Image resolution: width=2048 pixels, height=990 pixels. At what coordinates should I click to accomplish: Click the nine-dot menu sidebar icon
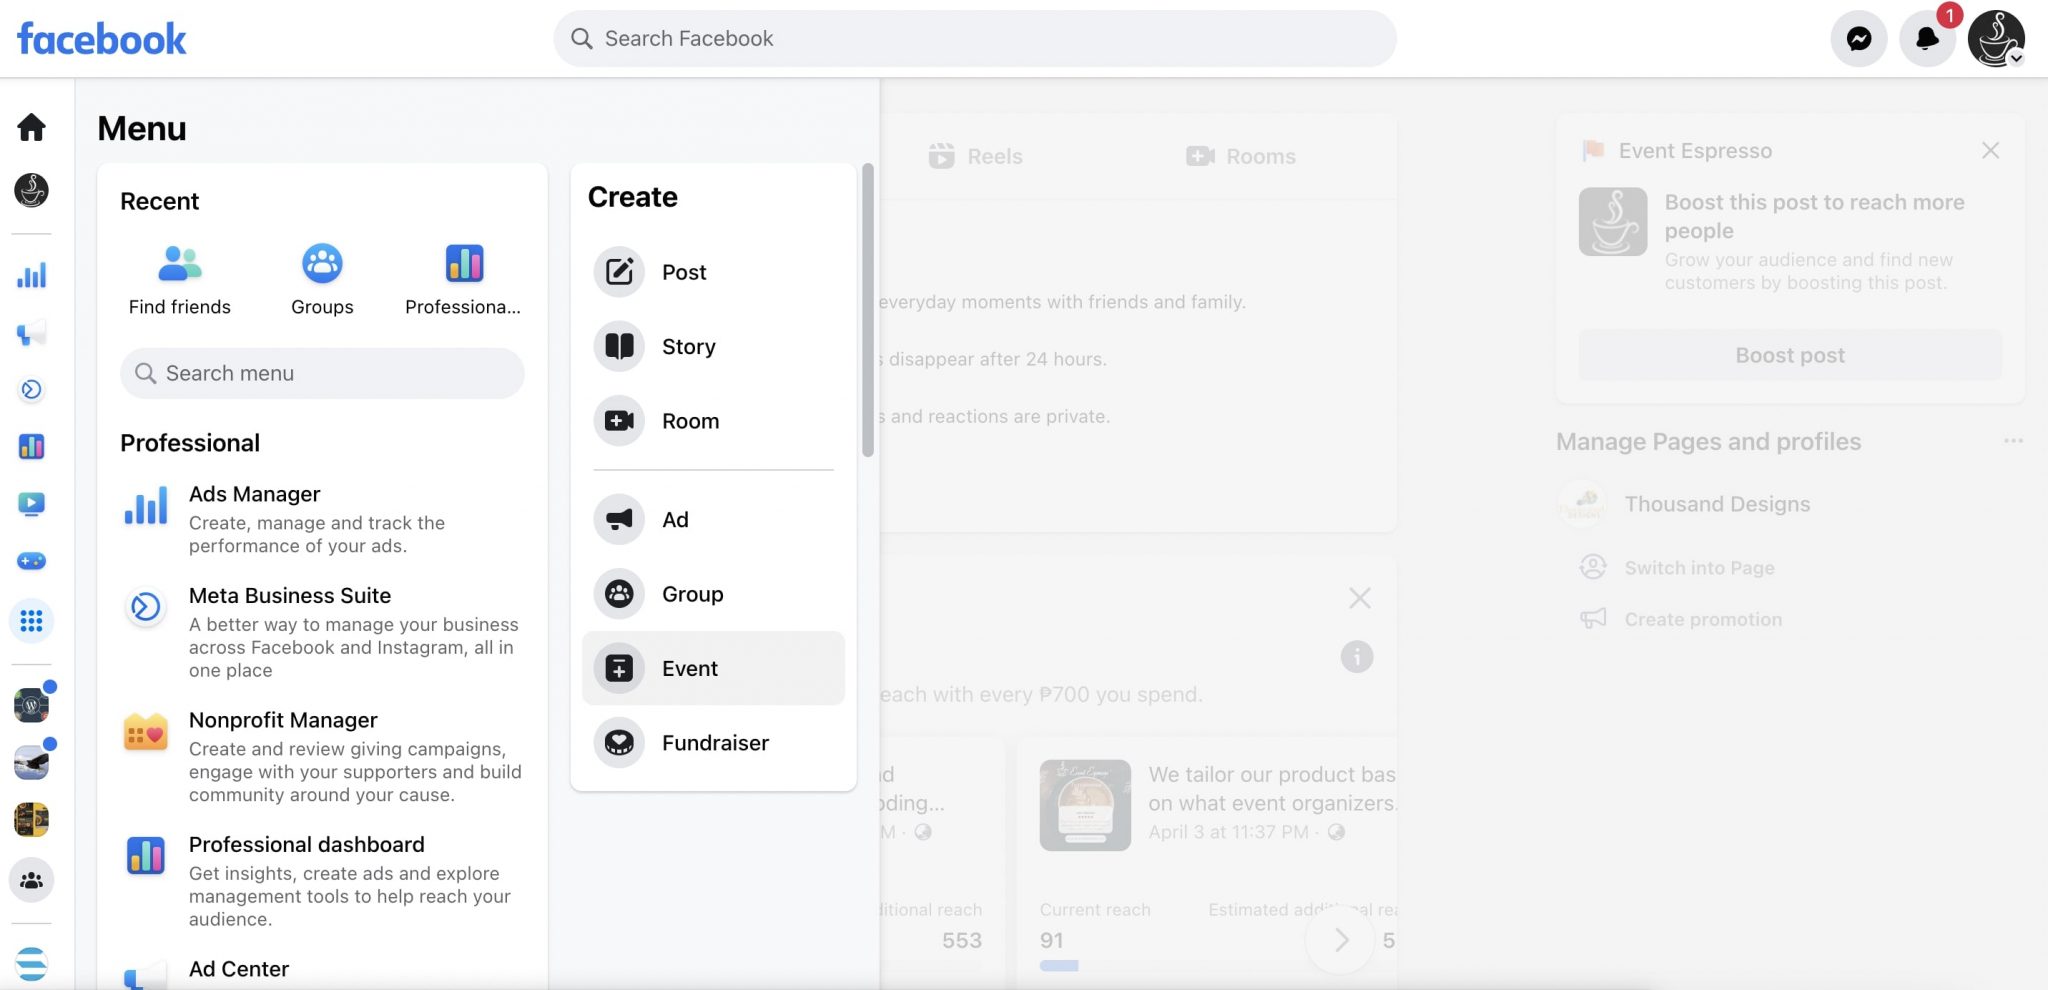click(31, 621)
